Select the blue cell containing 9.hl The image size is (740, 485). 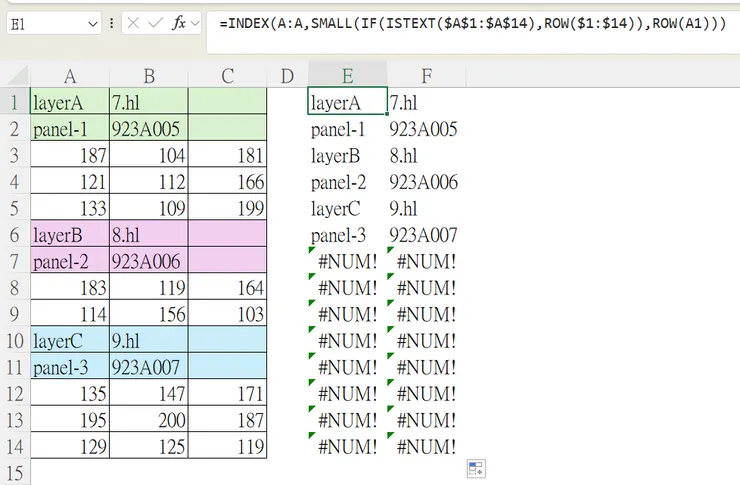(148, 340)
